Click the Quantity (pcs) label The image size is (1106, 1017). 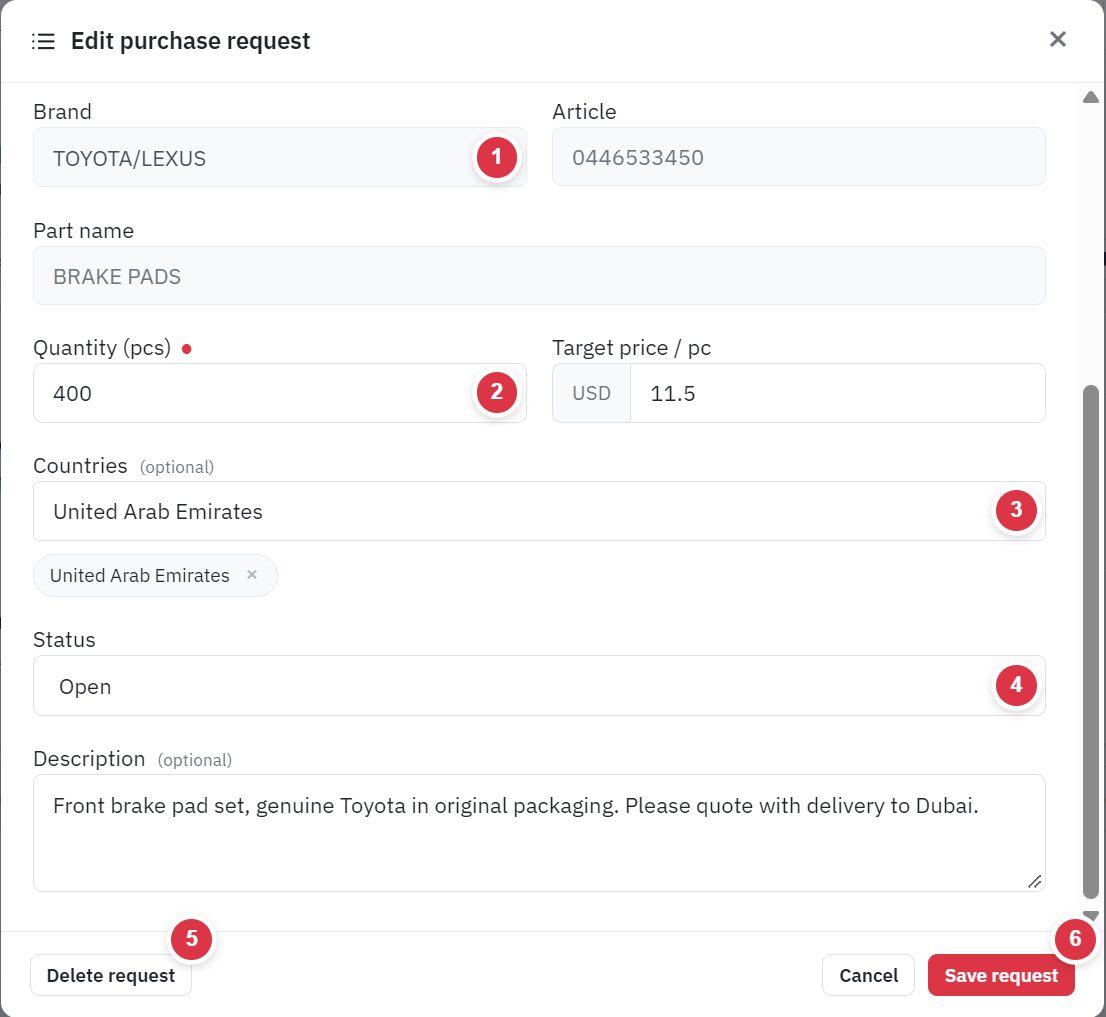(x=102, y=348)
